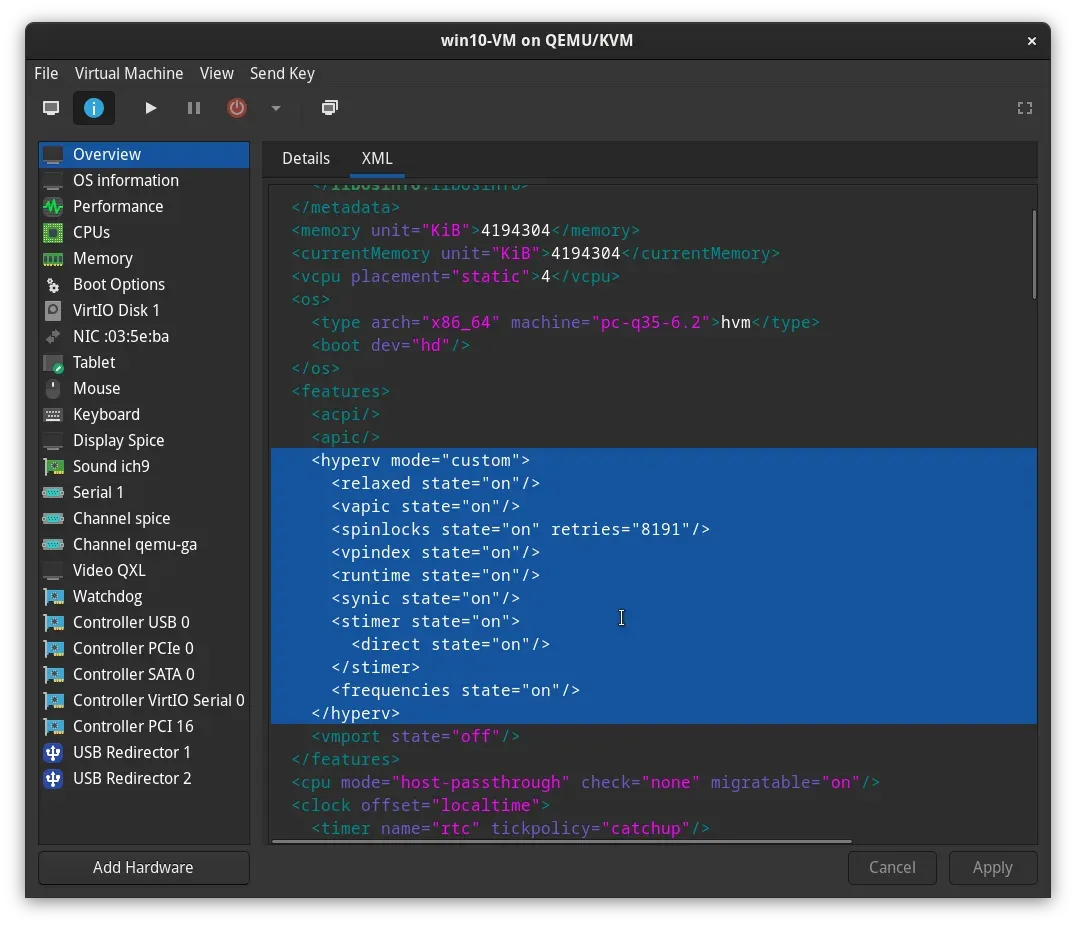
Task: Select the Tablet device
Action: [144, 362]
